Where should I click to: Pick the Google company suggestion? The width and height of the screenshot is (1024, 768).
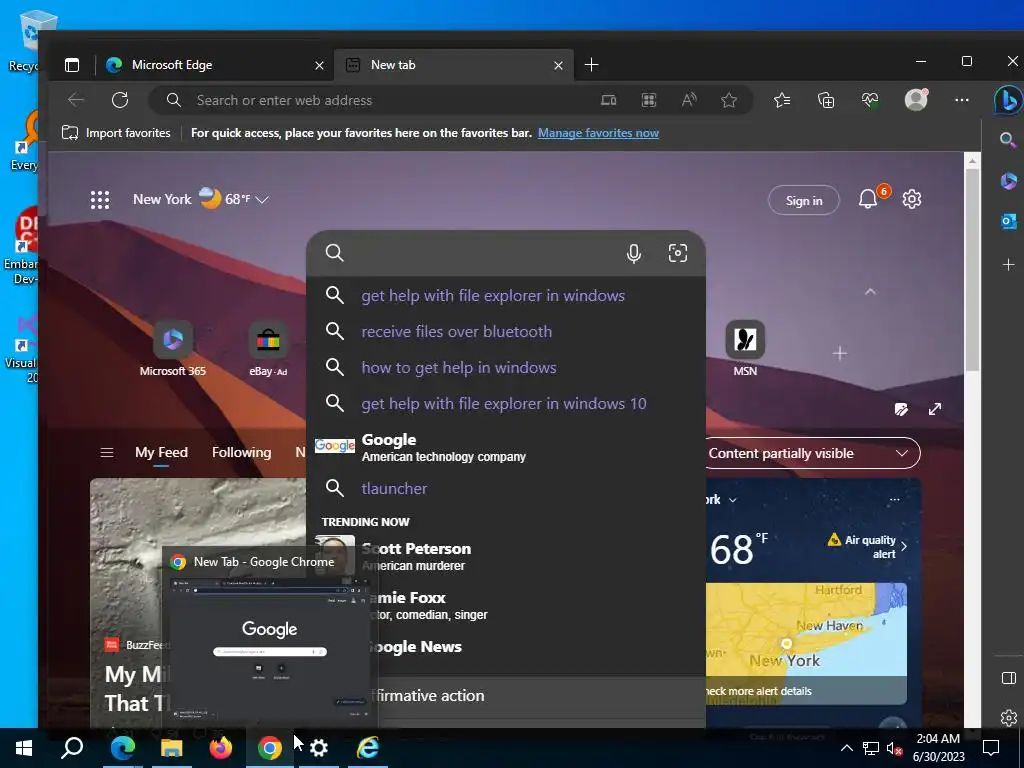(x=505, y=447)
